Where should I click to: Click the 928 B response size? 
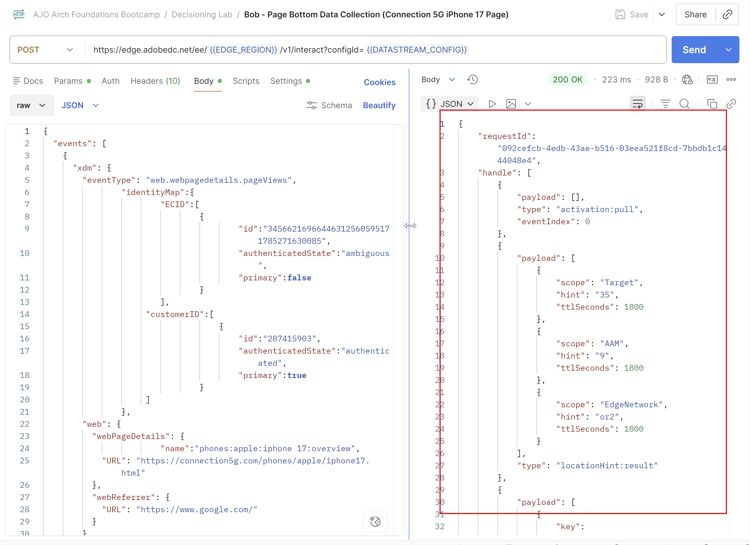pos(656,79)
